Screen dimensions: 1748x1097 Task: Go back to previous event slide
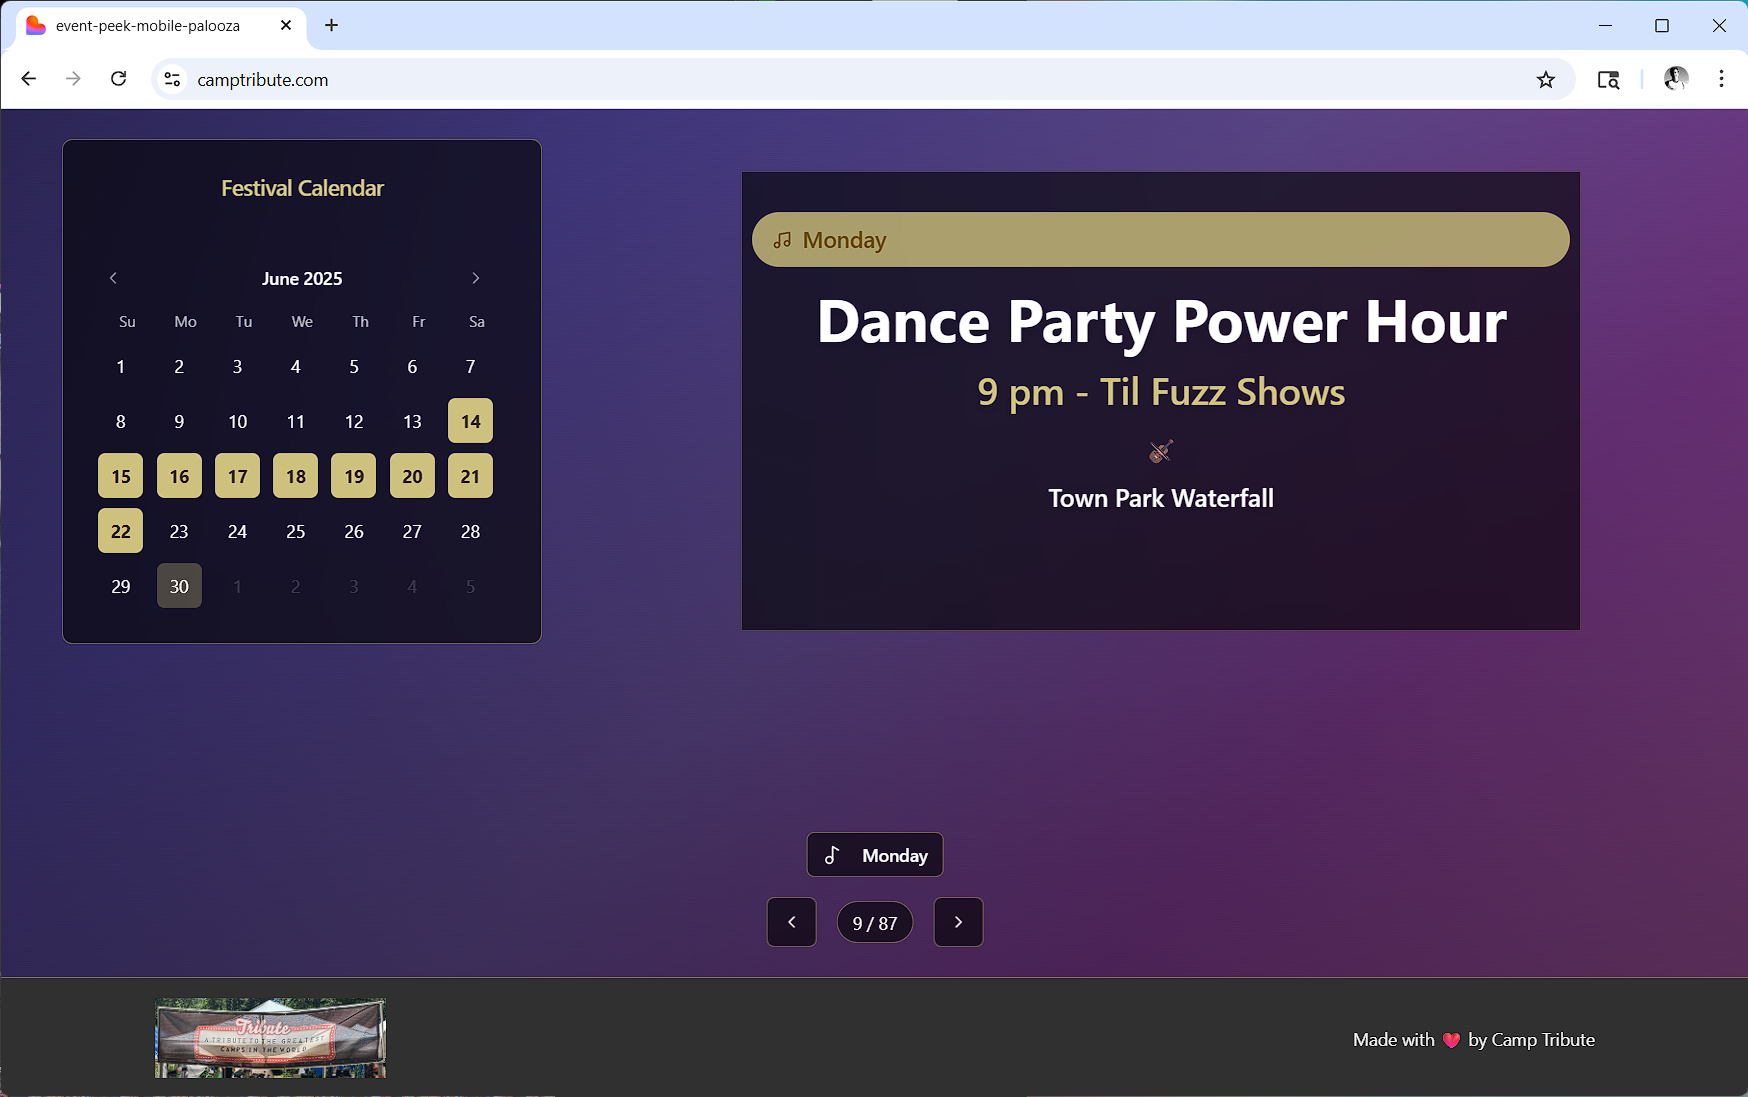pos(791,922)
